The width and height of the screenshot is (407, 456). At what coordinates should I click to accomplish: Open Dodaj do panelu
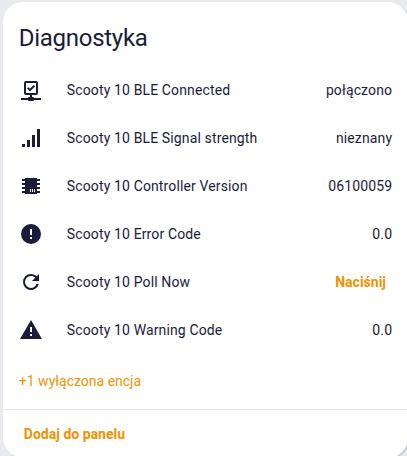point(74,434)
